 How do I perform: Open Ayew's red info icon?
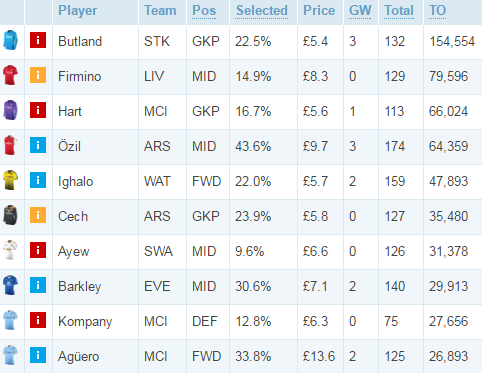(x=38, y=250)
